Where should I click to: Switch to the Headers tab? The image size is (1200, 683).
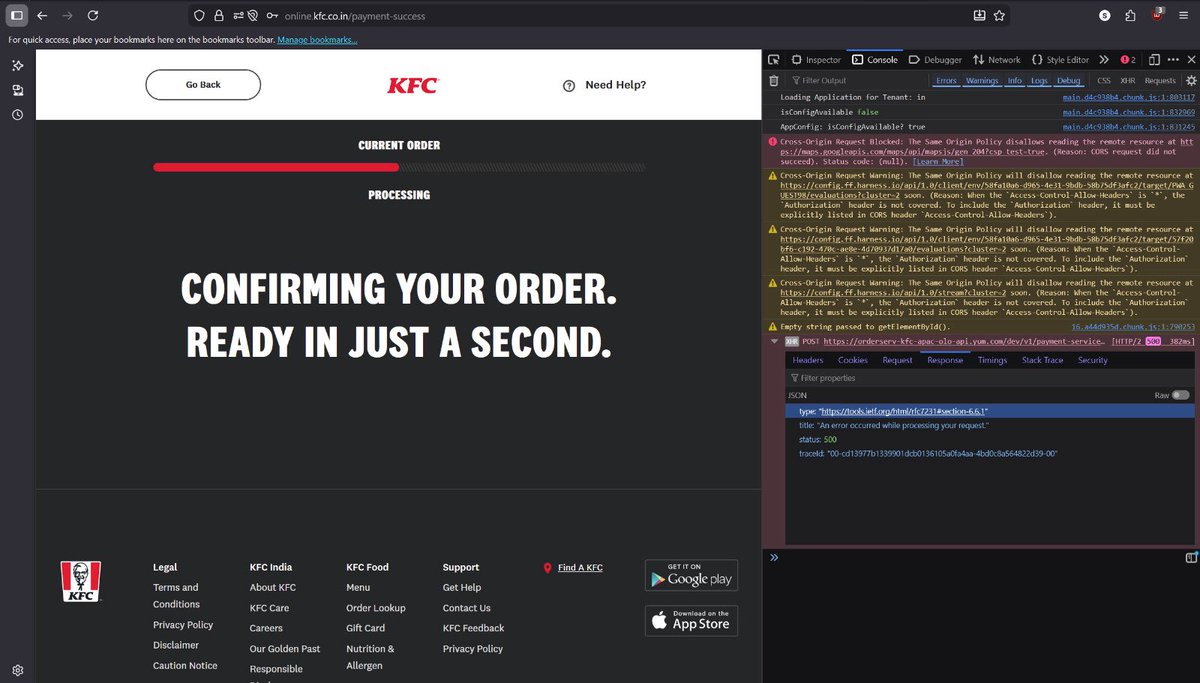click(x=806, y=359)
